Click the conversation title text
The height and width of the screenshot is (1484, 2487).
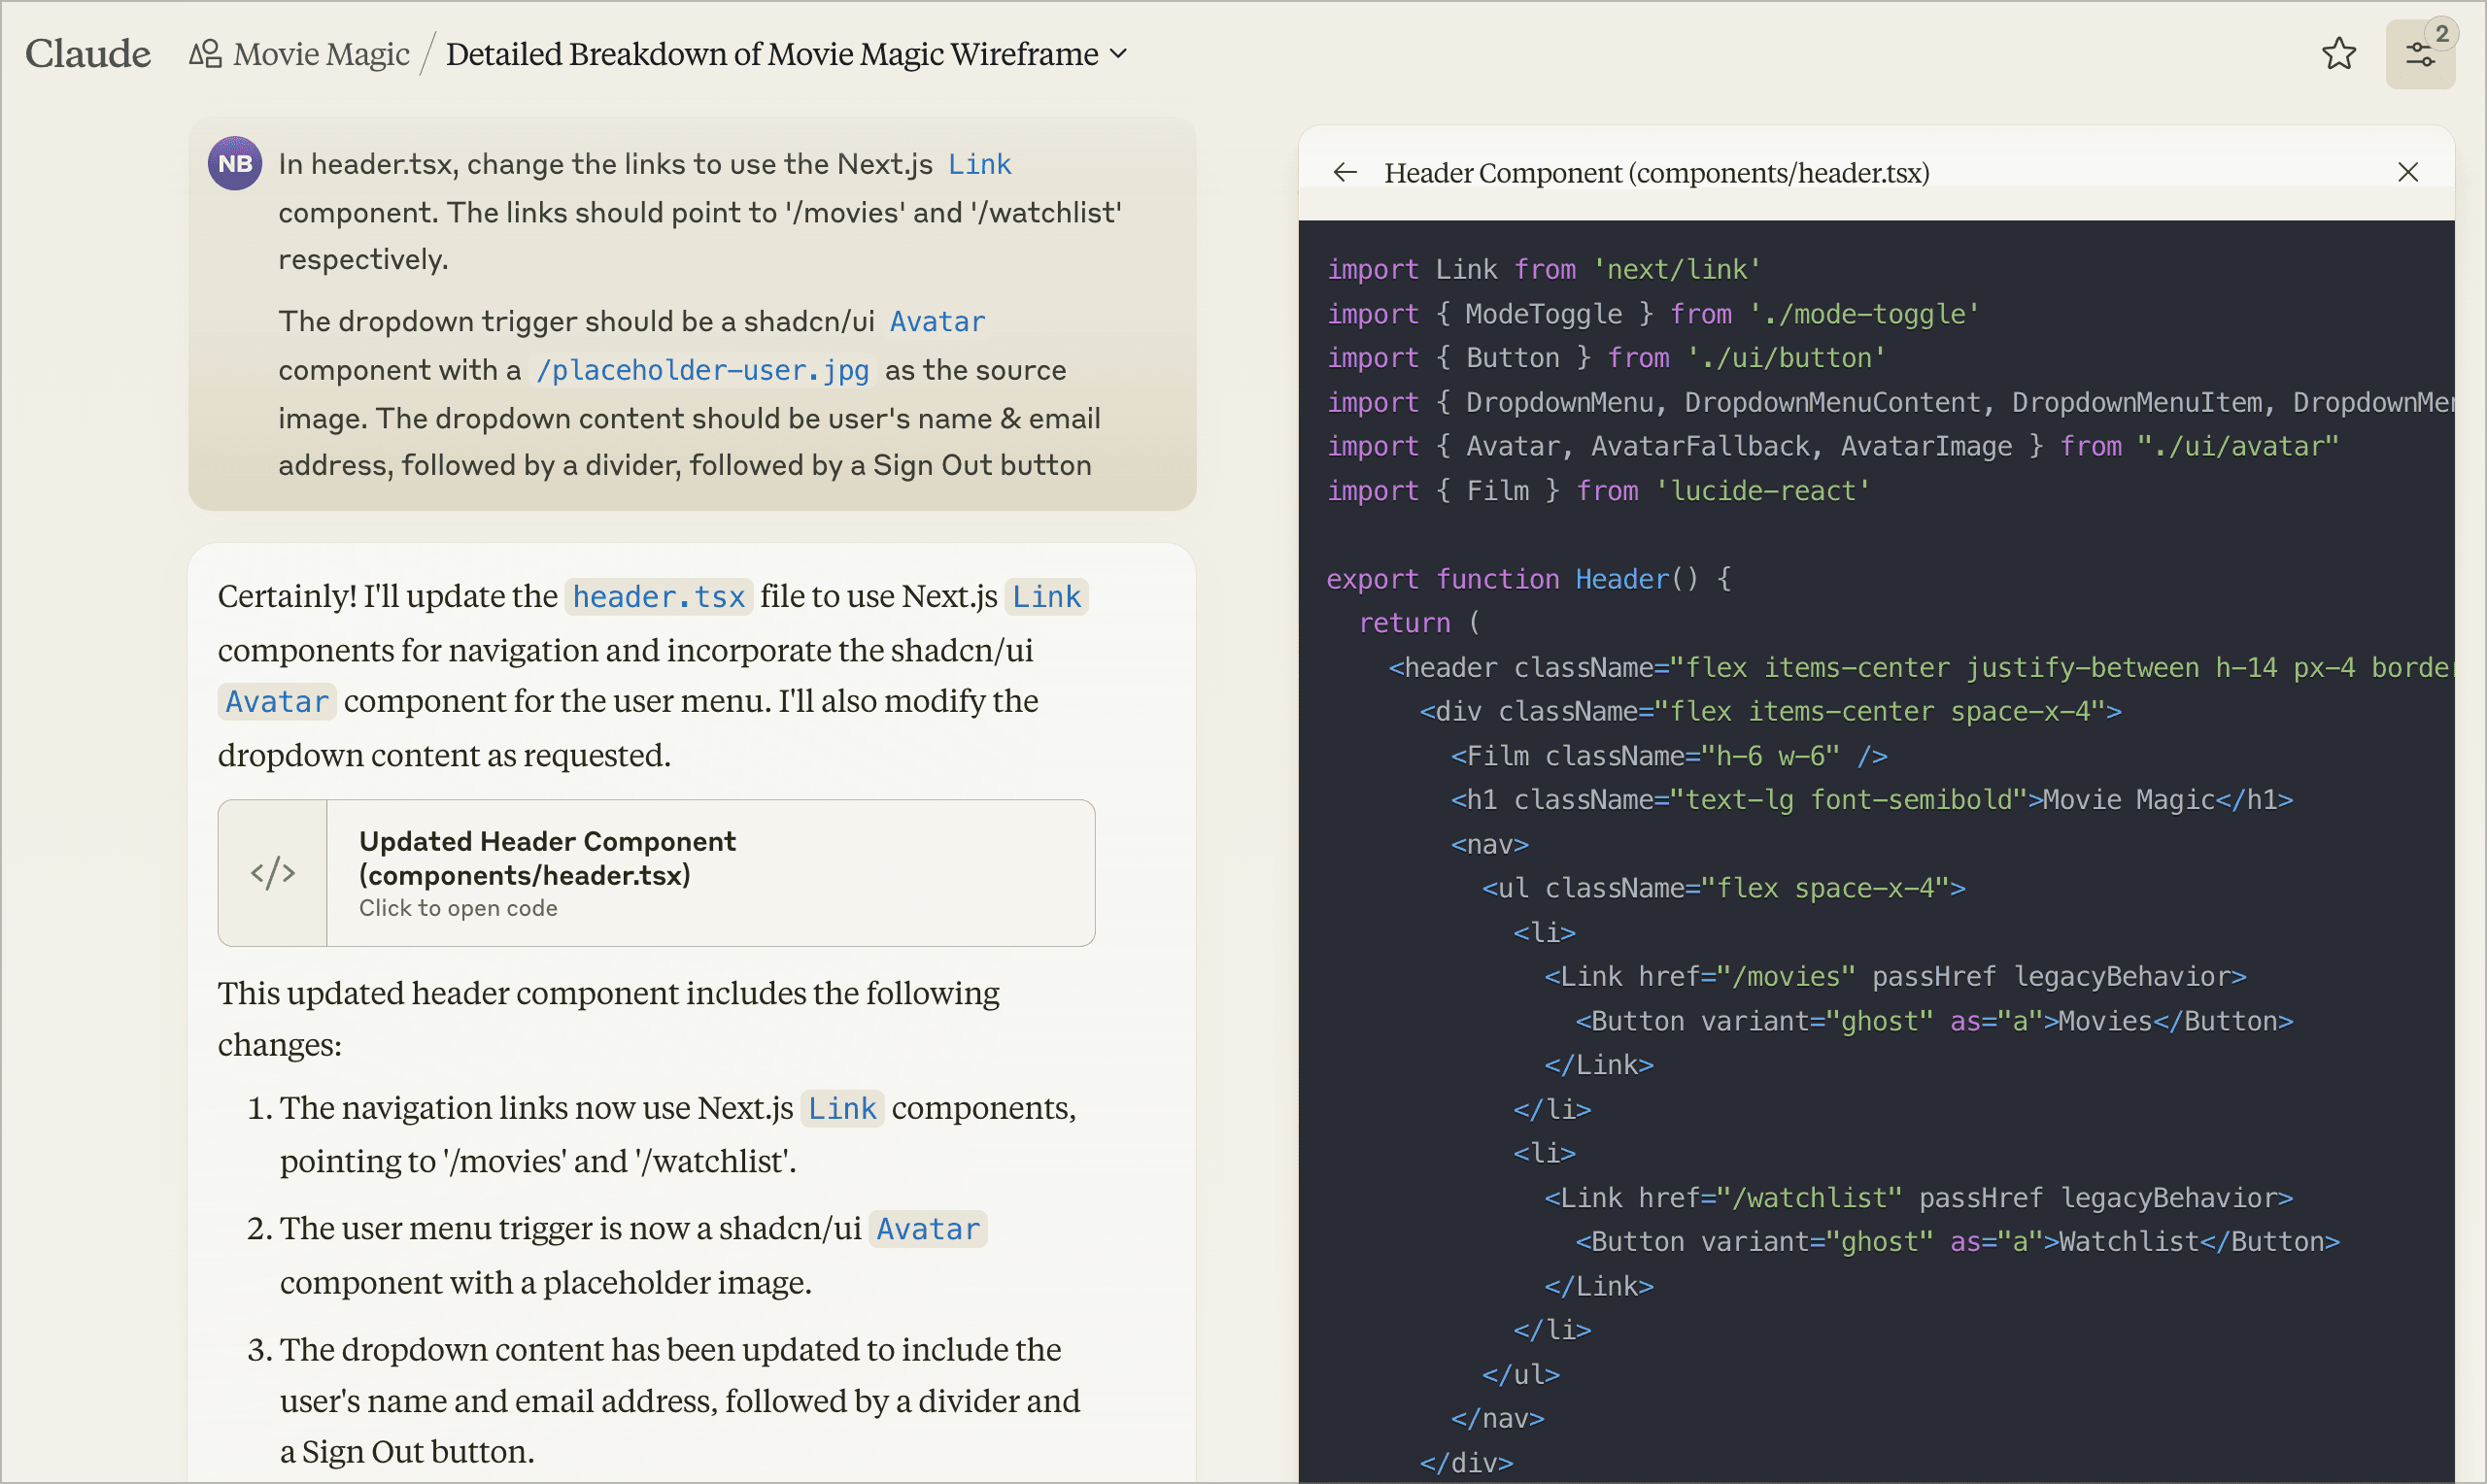[x=771, y=54]
